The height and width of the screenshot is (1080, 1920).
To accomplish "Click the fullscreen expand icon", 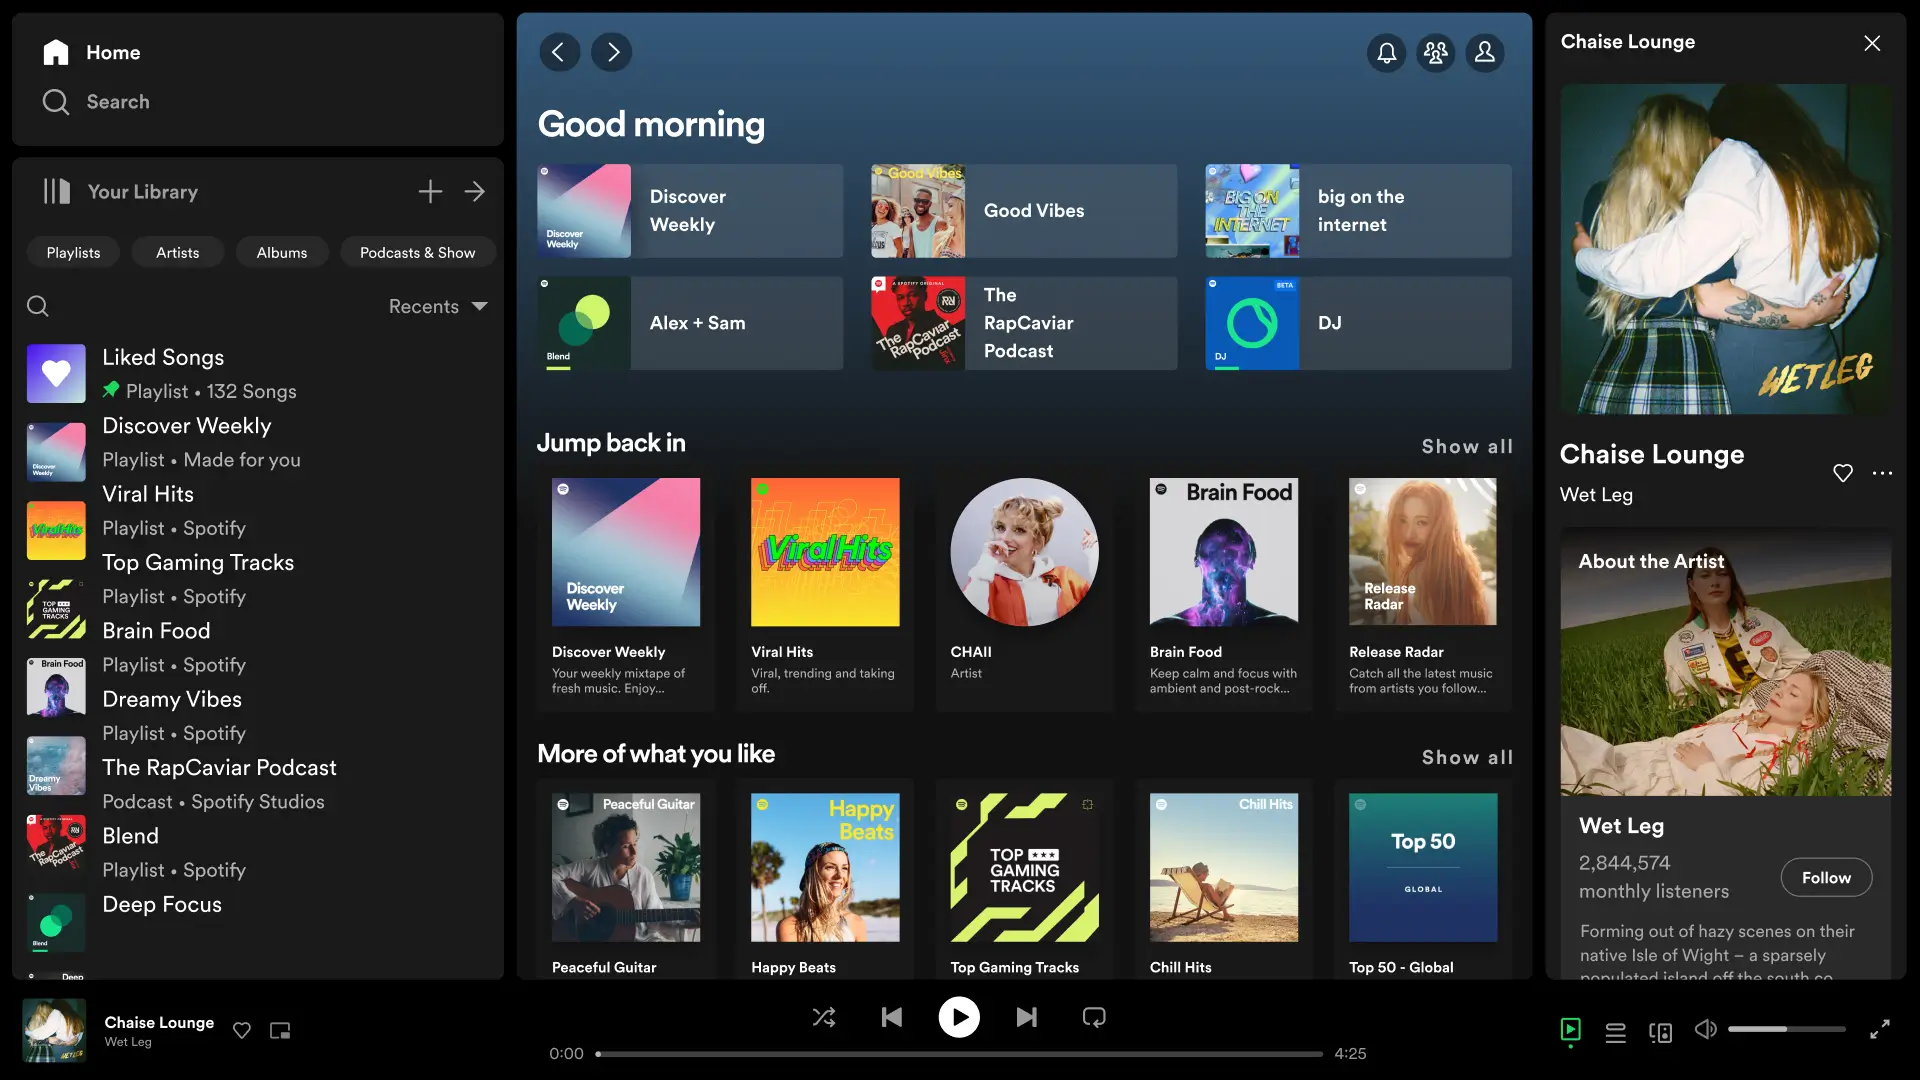I will (x=1879, y=1029).
